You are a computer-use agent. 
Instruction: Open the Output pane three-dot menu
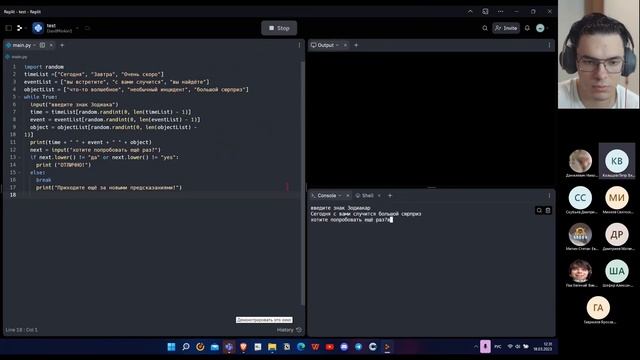(549, 45)
